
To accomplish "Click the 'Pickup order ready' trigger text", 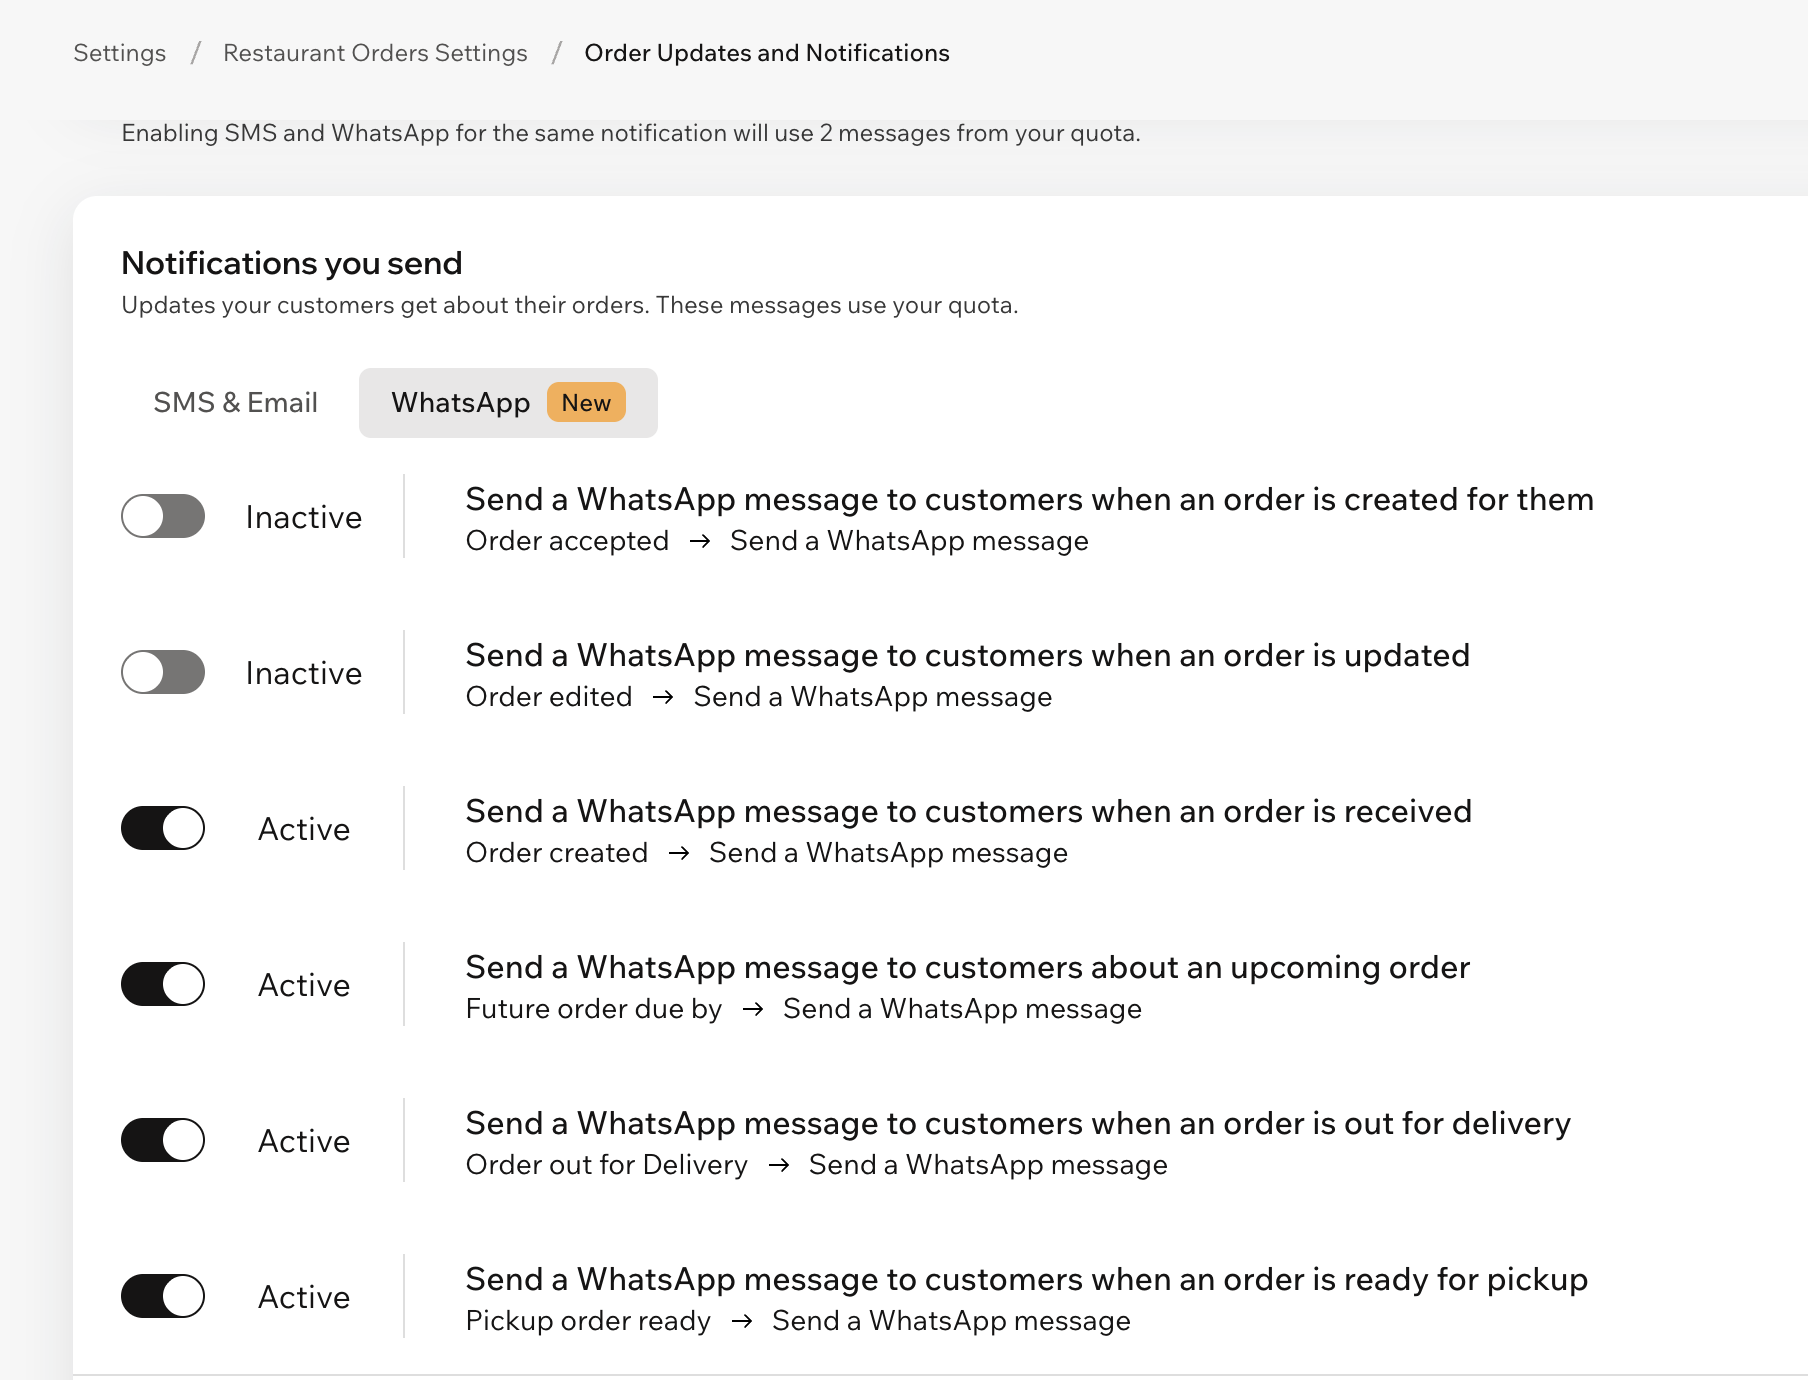I will coord(588,1321).
